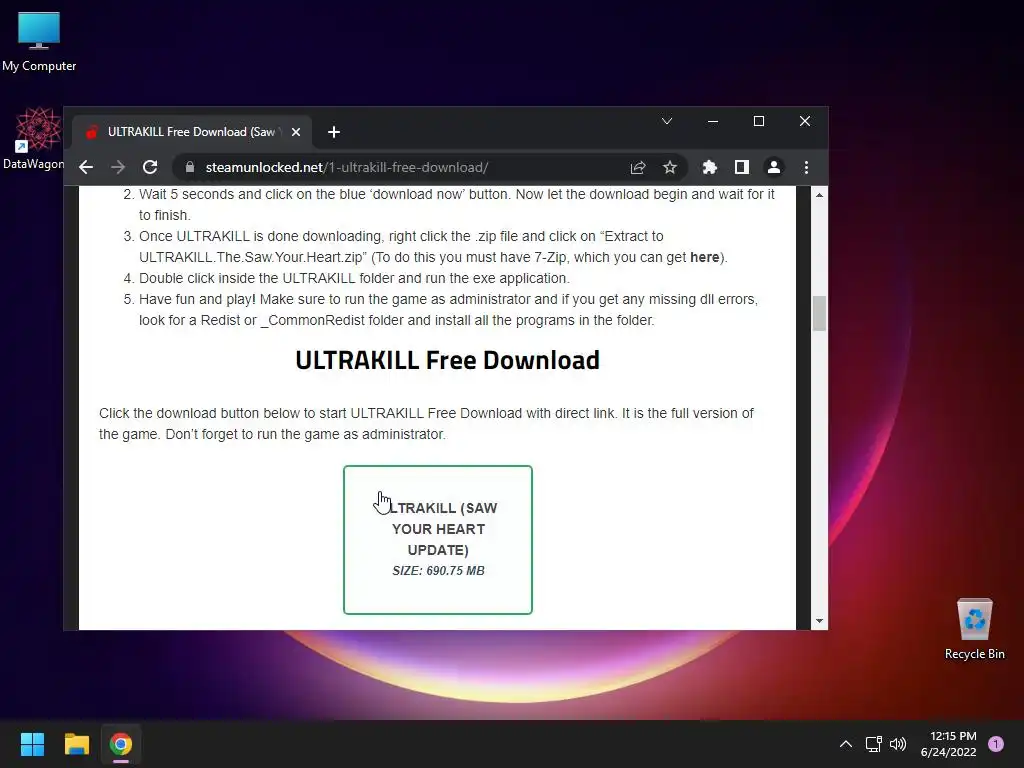This screenshot has width=1024, height=768.
Task: View site info via the padlock icon
Action: pos(189,167)
